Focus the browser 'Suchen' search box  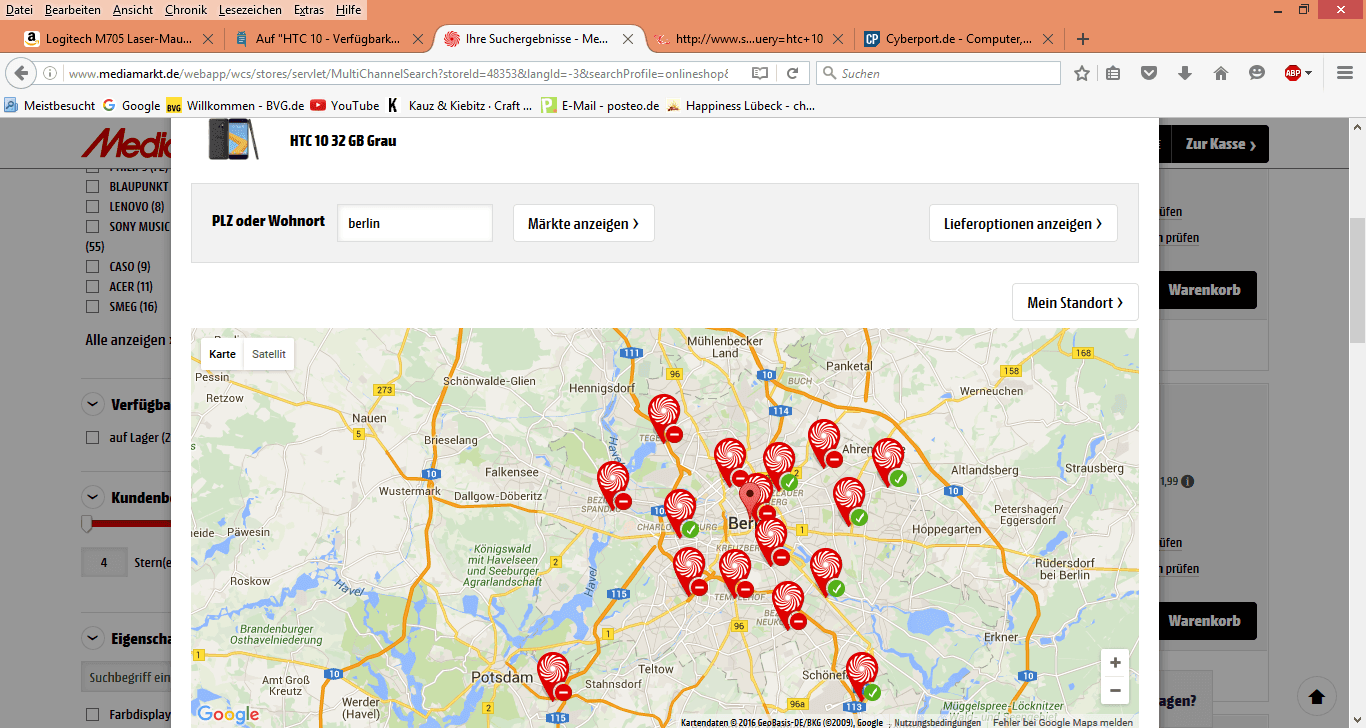pos(938,73)
